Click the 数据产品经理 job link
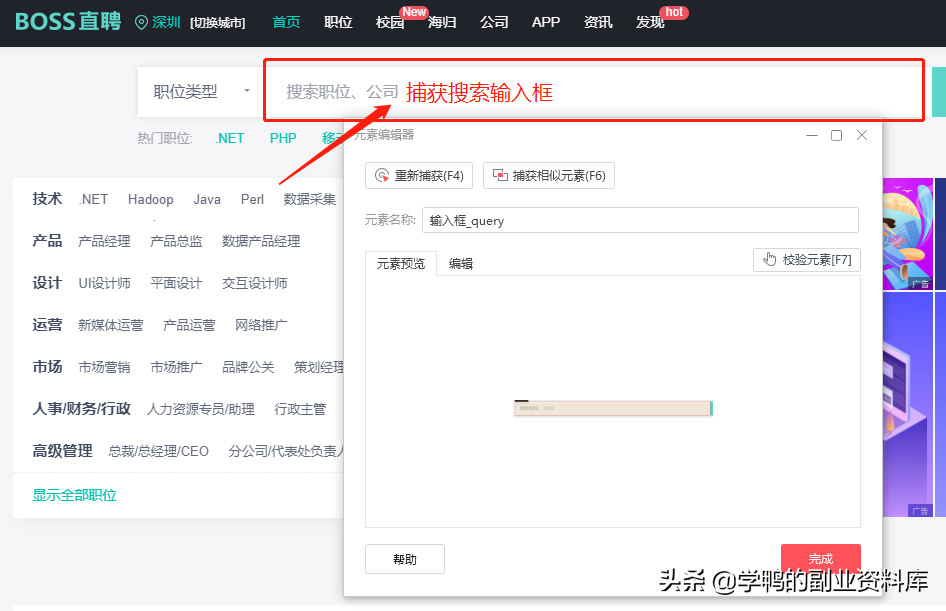The width and height of the screenshot is (946, 611). 261,241
